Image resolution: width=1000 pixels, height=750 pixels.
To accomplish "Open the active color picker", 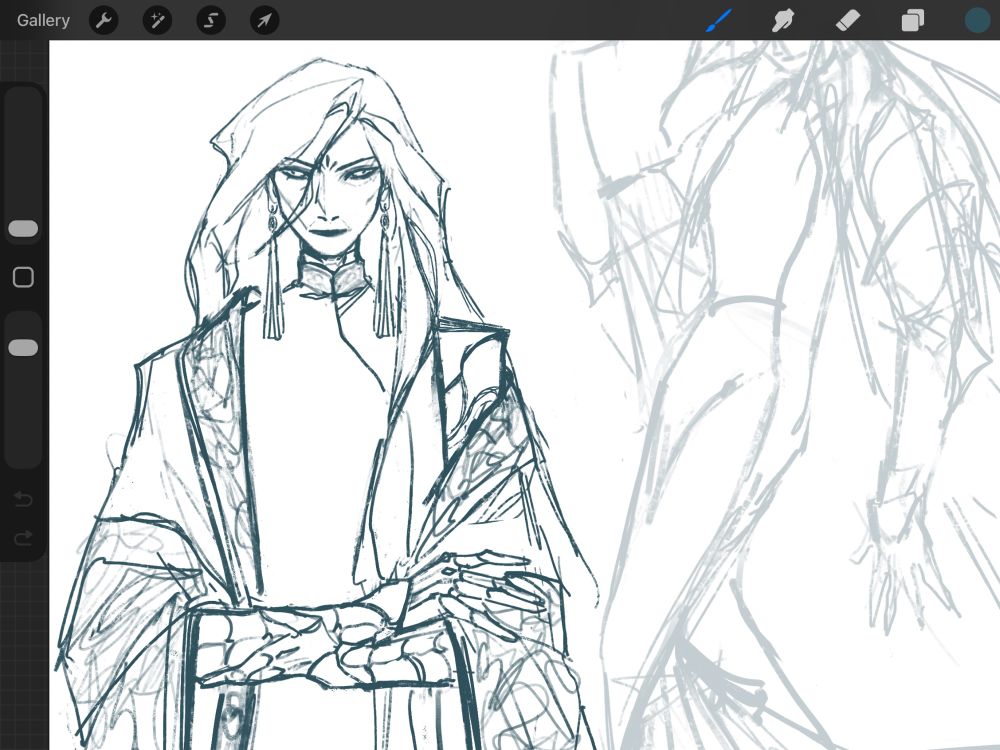I will (x=977, y=20).
